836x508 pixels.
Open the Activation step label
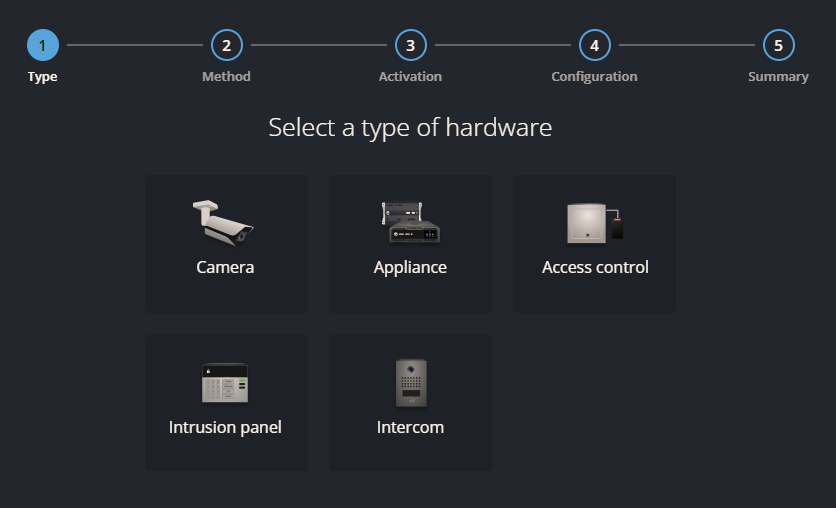tap(410, 77)
